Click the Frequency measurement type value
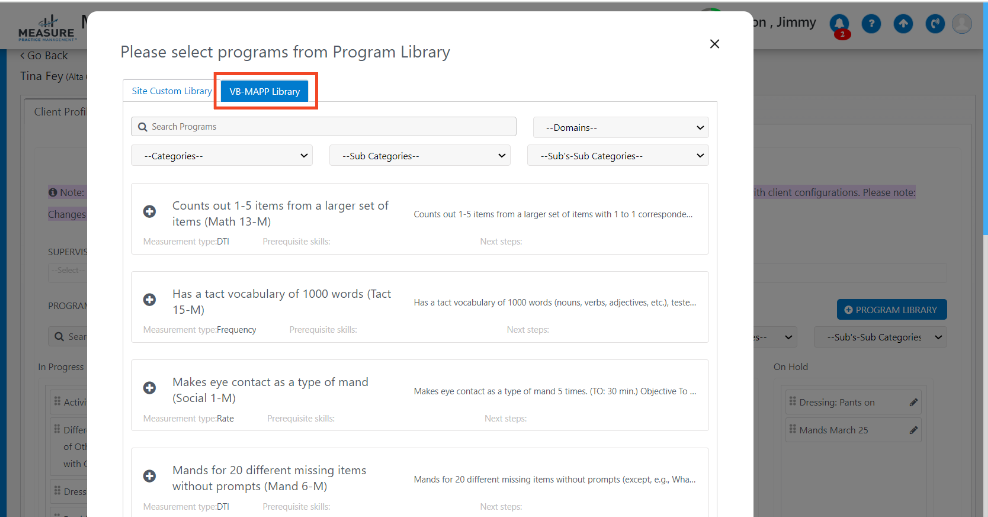This screenshot has height=517, width=988. pos(236,329)
